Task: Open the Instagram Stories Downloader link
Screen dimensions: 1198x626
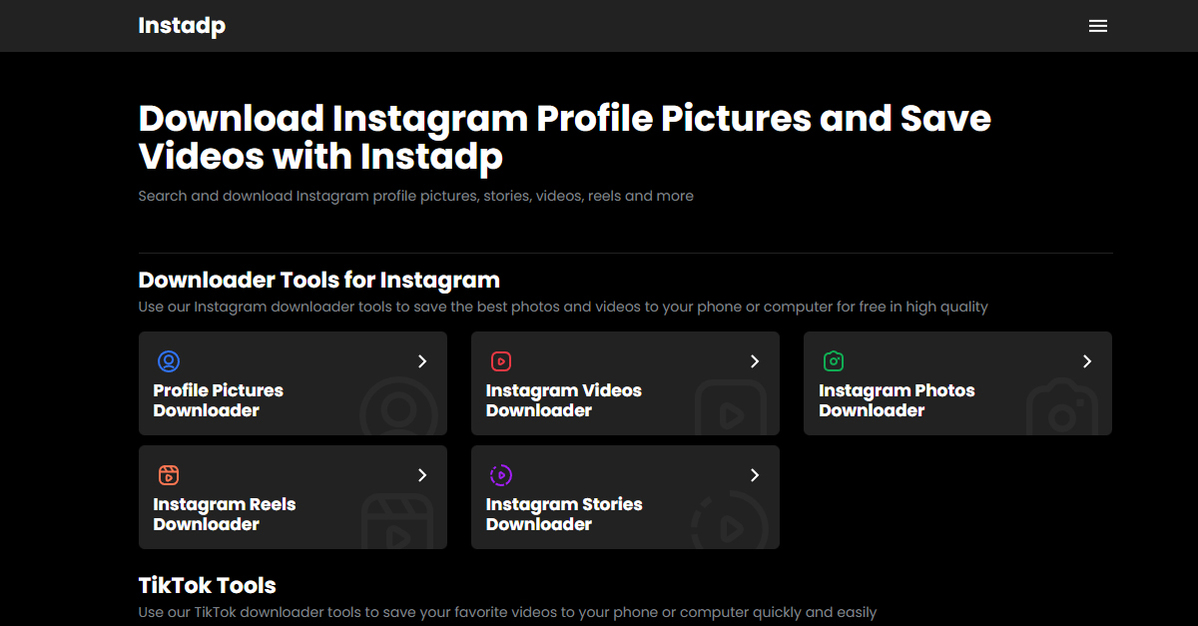Action: 563,514
